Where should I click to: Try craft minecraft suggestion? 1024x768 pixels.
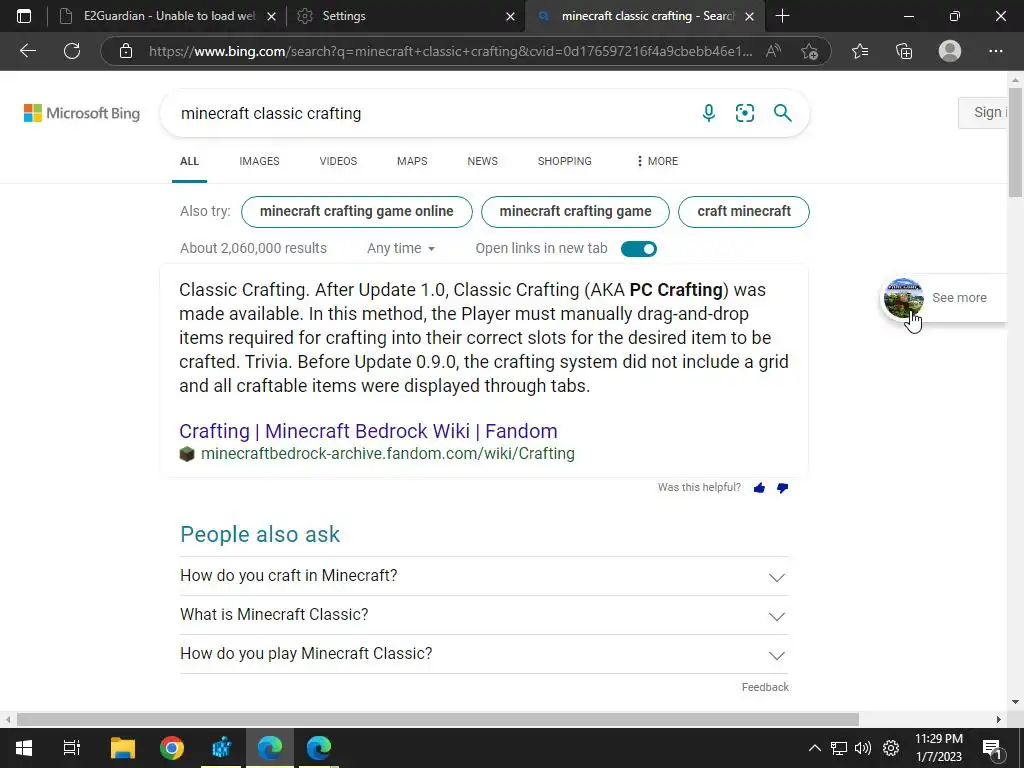pos(744,212)
